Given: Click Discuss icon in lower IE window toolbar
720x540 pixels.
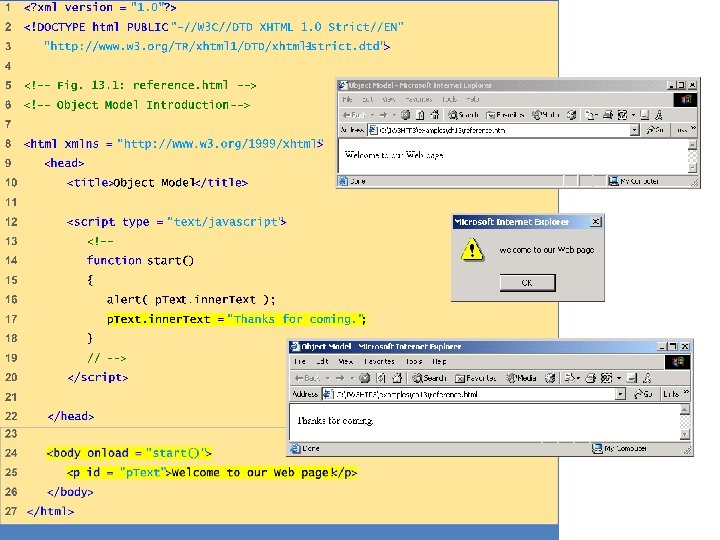Looking at the screenshot, I should click(632, 378).
